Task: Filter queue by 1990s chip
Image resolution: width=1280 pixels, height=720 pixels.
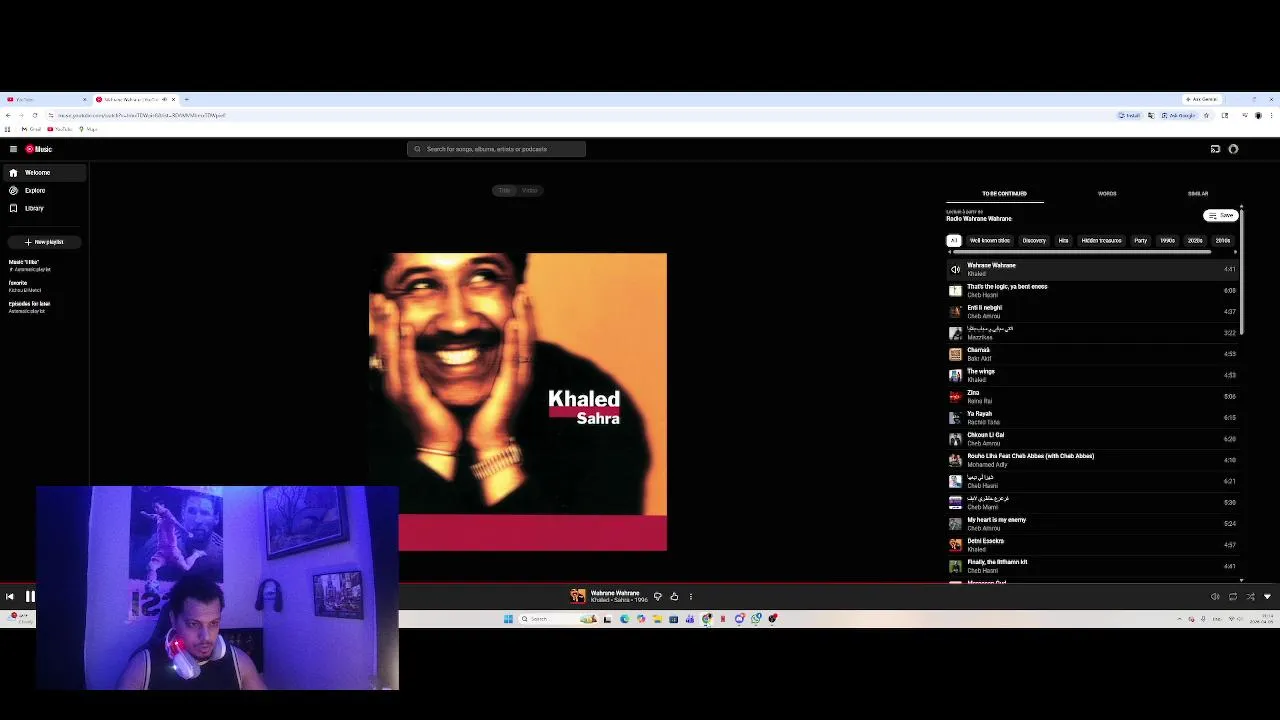Action: [x=1167, y=241]
